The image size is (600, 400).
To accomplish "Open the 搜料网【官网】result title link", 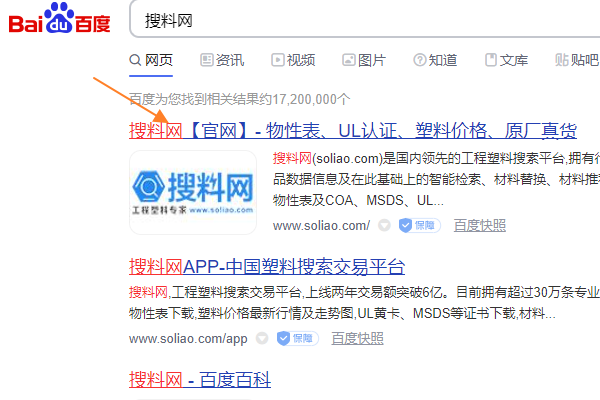I will pos(353,131).
